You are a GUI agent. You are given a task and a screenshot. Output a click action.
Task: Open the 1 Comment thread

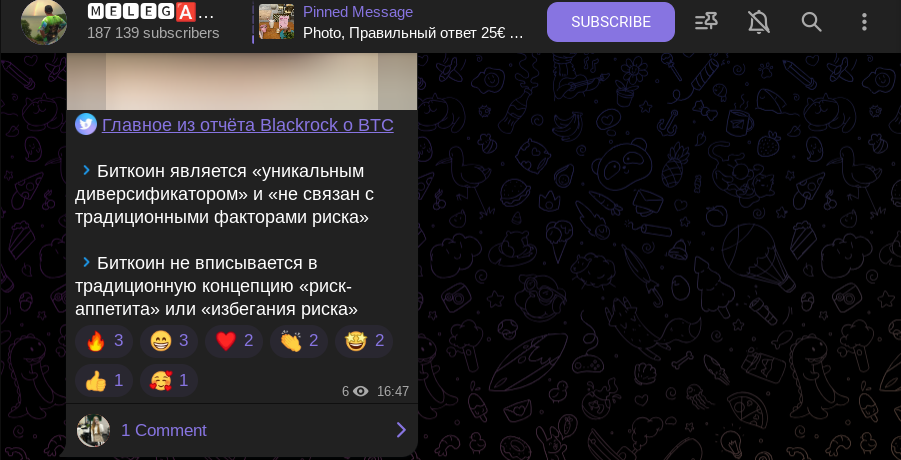242,430
